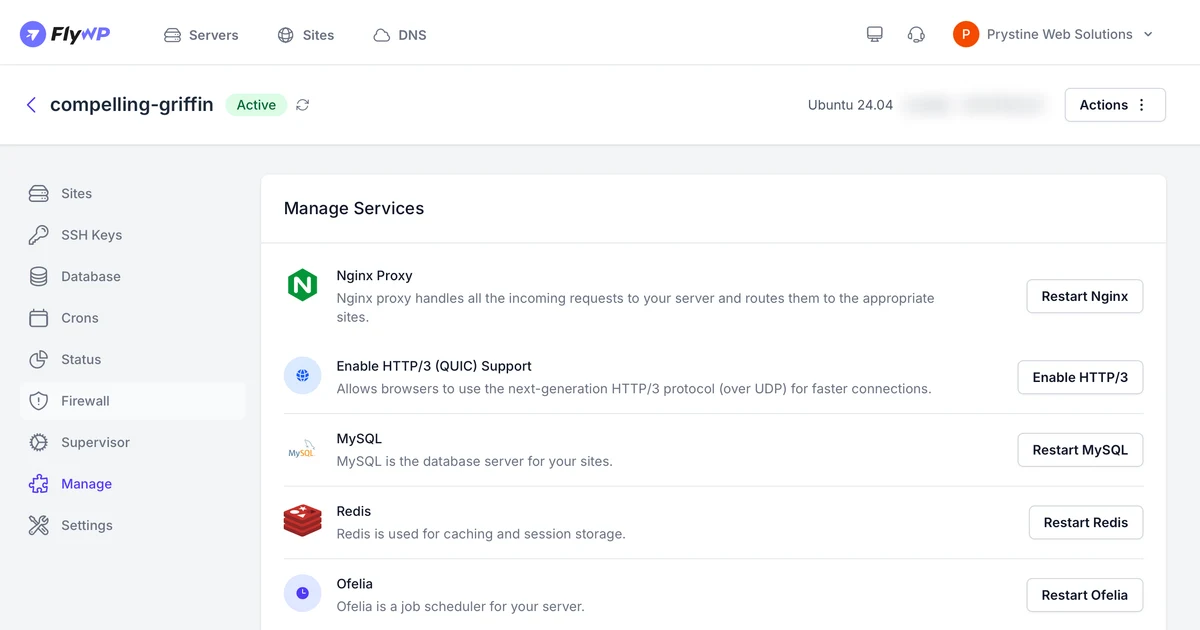Click the Ofelia clock icon
Viewport: 1200px width, 630px height.
[x=302, y=593]
